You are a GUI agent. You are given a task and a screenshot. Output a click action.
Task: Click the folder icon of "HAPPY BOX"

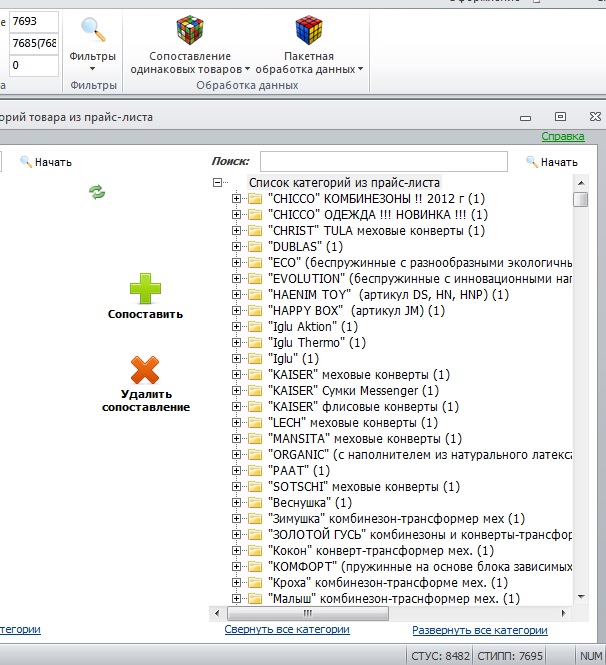255,310
